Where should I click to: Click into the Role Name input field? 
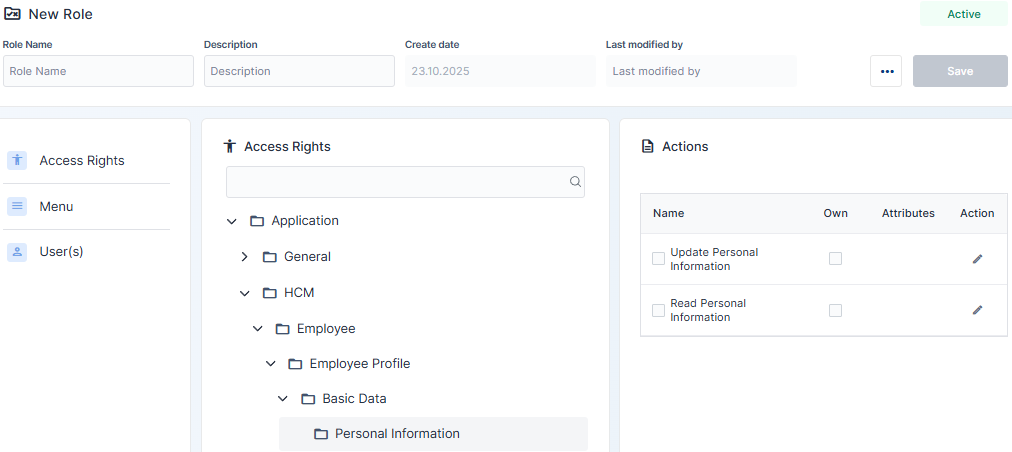98,71
